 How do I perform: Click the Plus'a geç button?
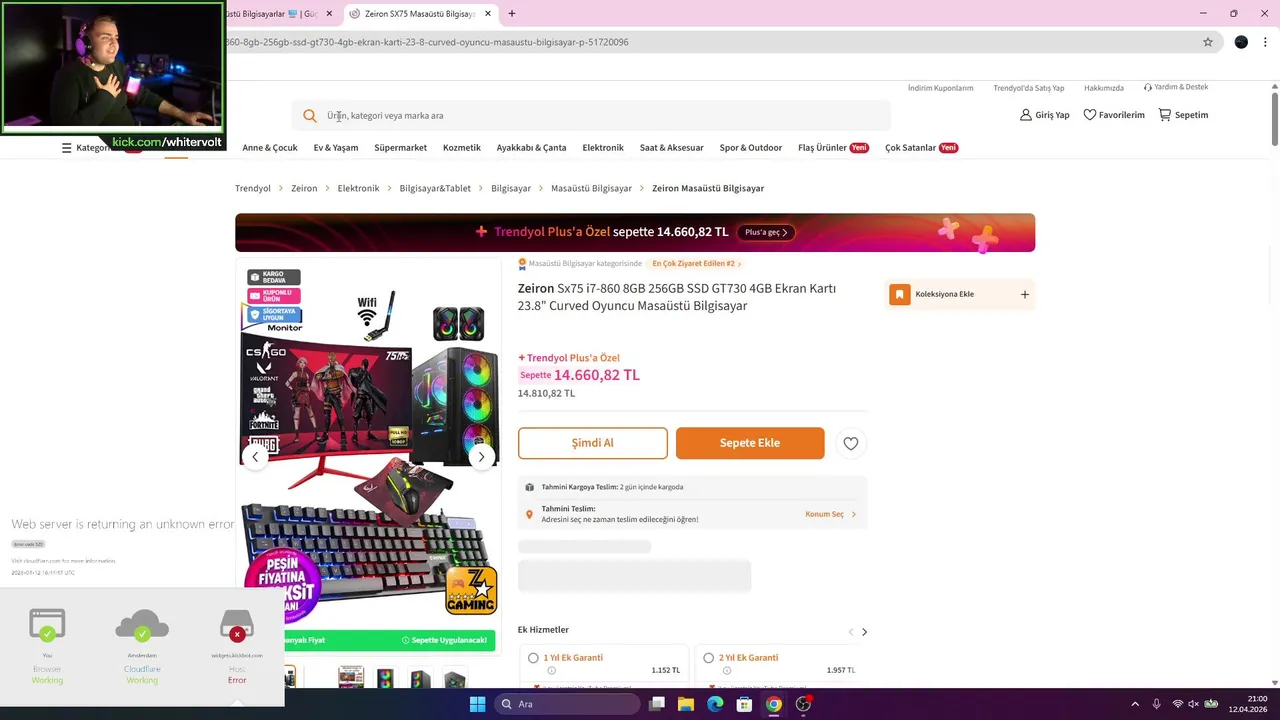(x=766, y=232)
